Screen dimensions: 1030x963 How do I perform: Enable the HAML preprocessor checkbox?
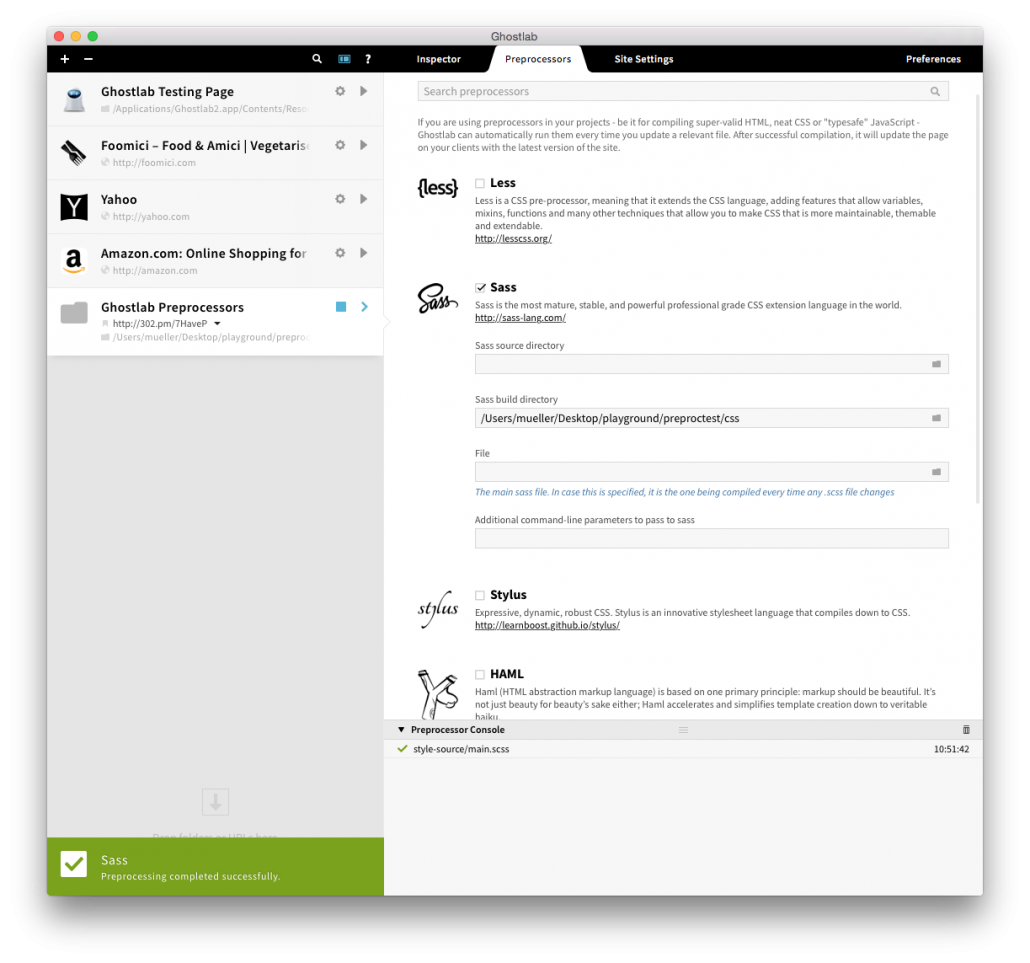pyautogui.click(x=480, y=675)
